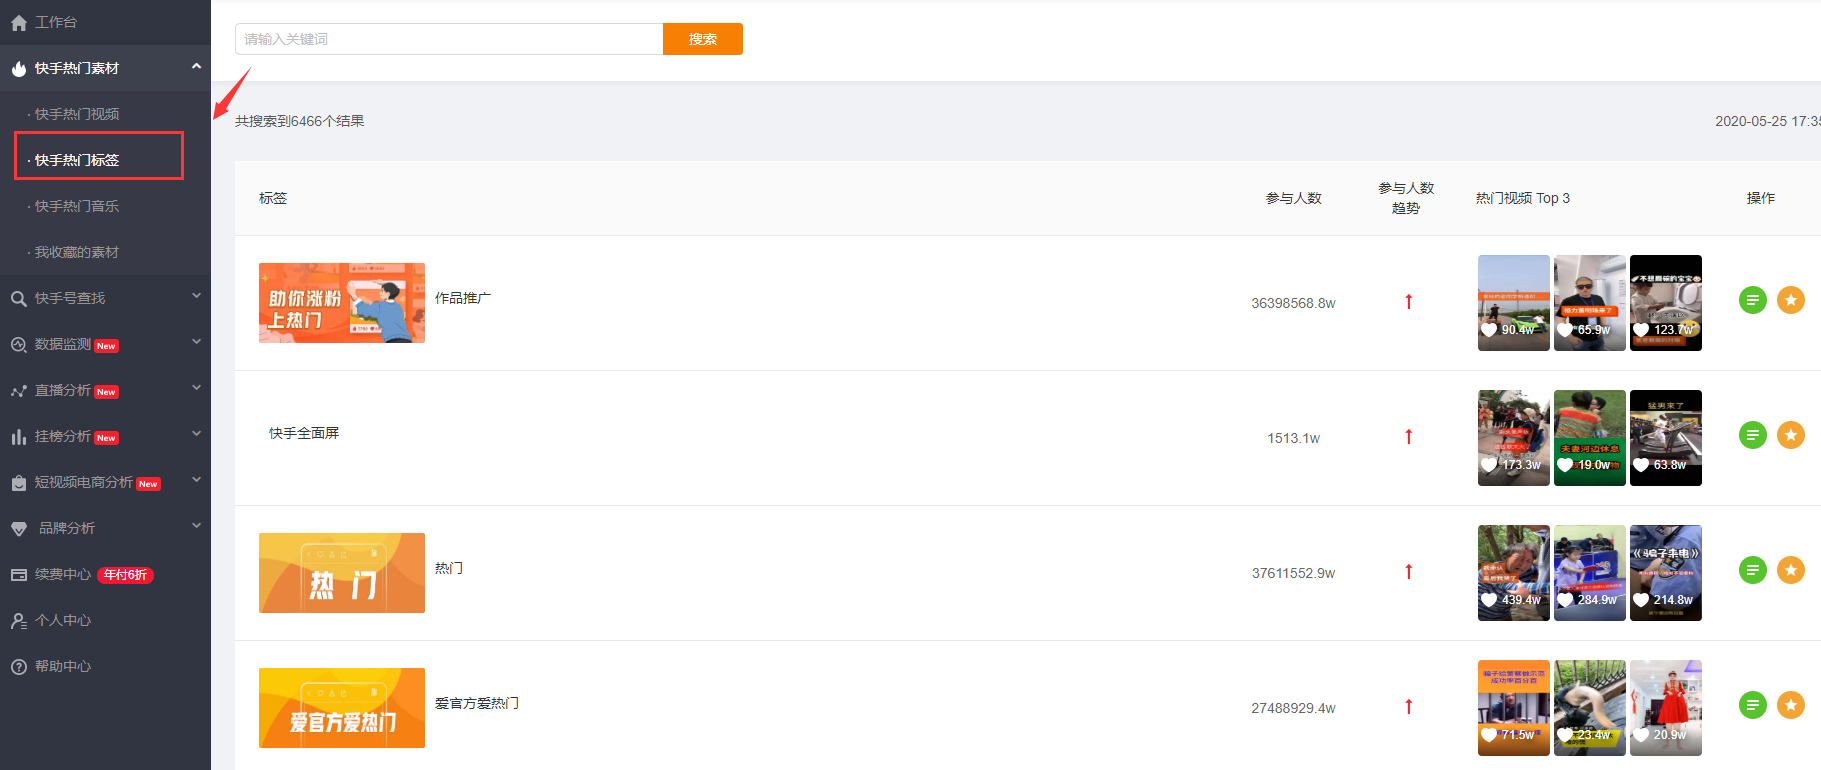Image resolution: width=1821 pixels, height=770 pixels.
Task: Open the 439.4w likes video thumbnail
Action: pos(1514,573)
